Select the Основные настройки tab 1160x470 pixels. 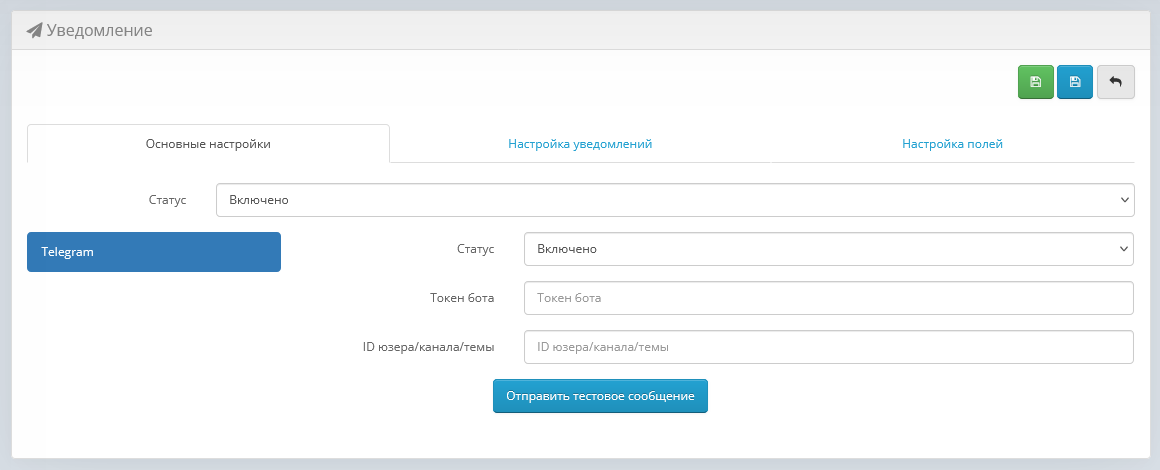(x=208, y=144)
